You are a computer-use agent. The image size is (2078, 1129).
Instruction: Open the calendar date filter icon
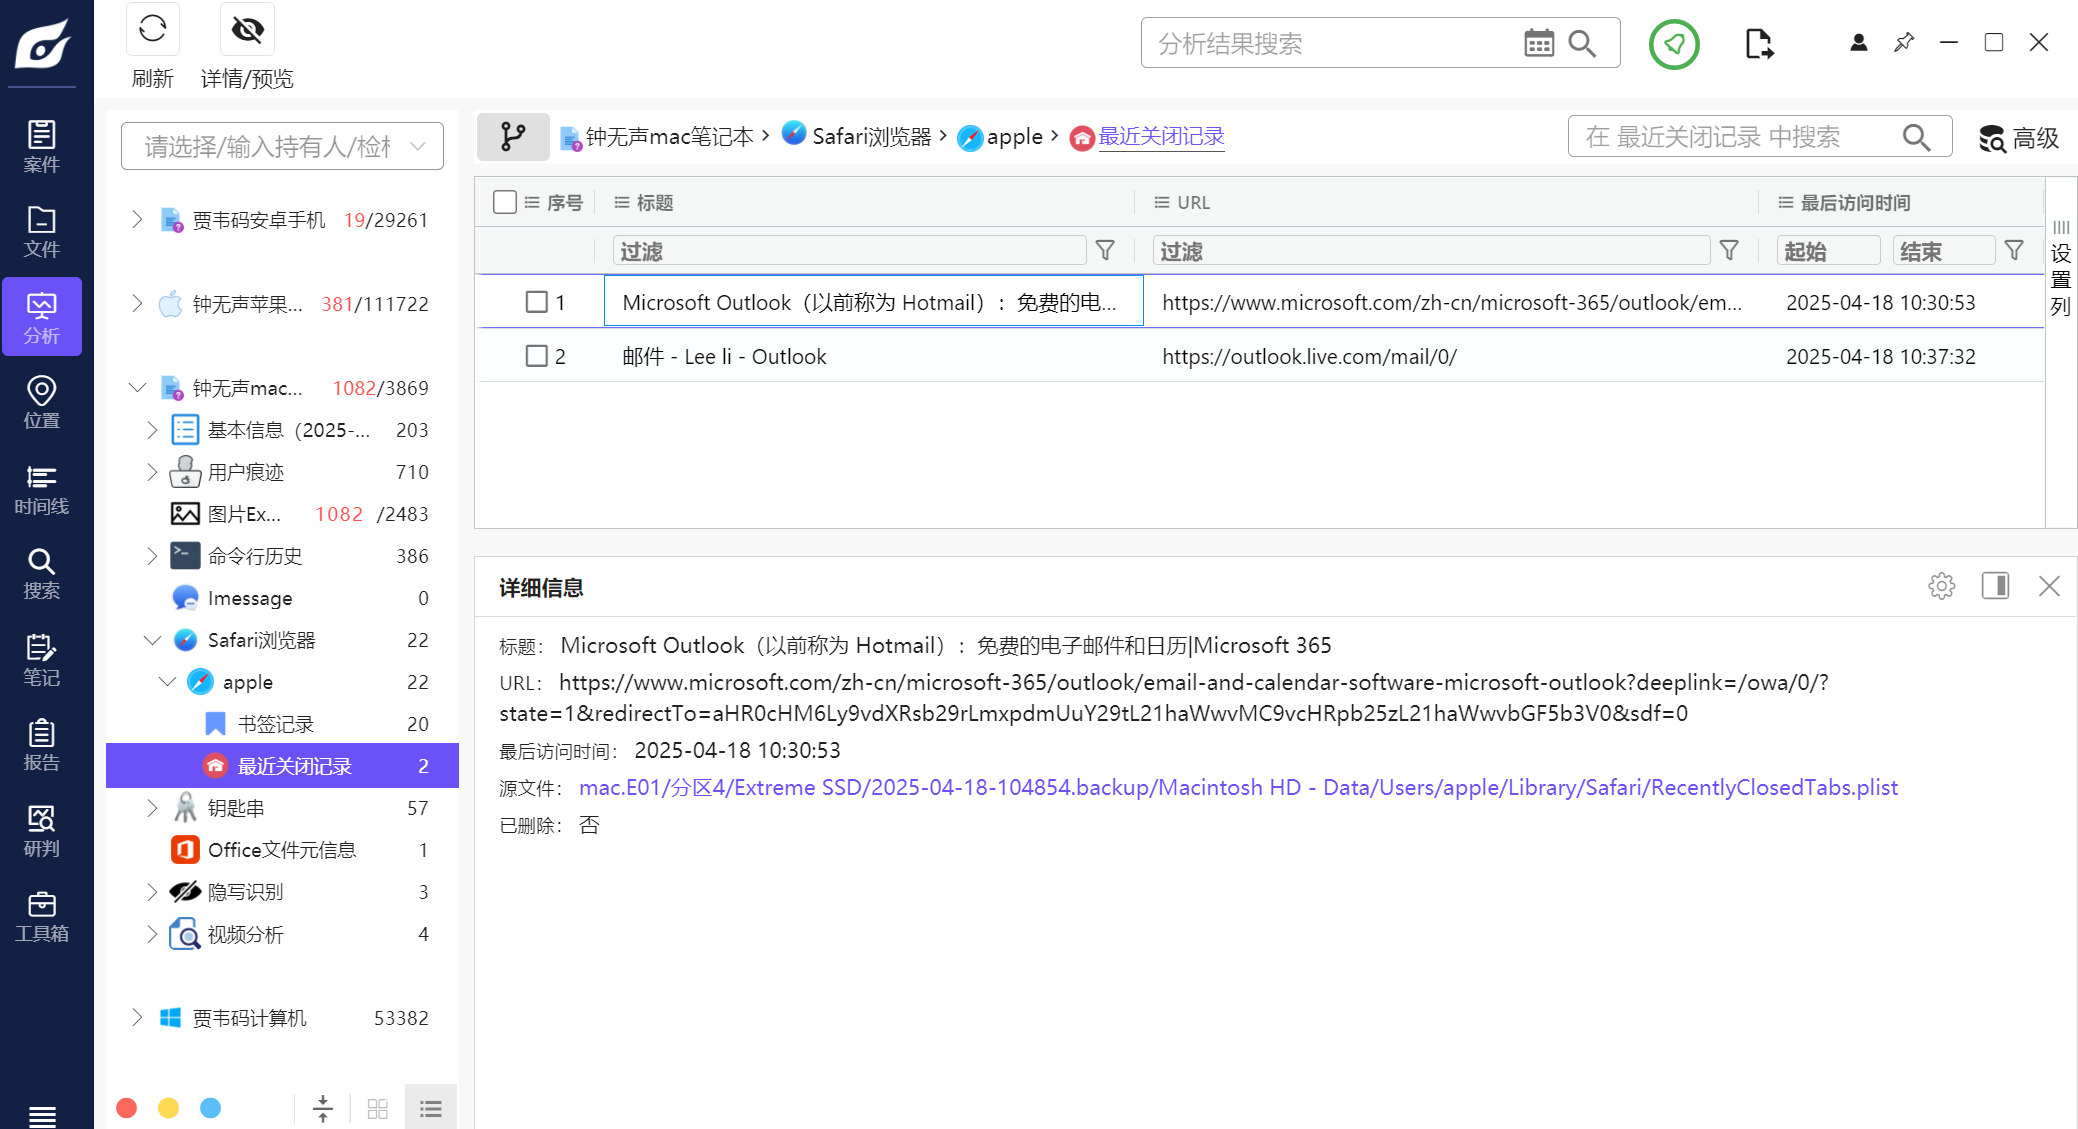point(1538,43)
